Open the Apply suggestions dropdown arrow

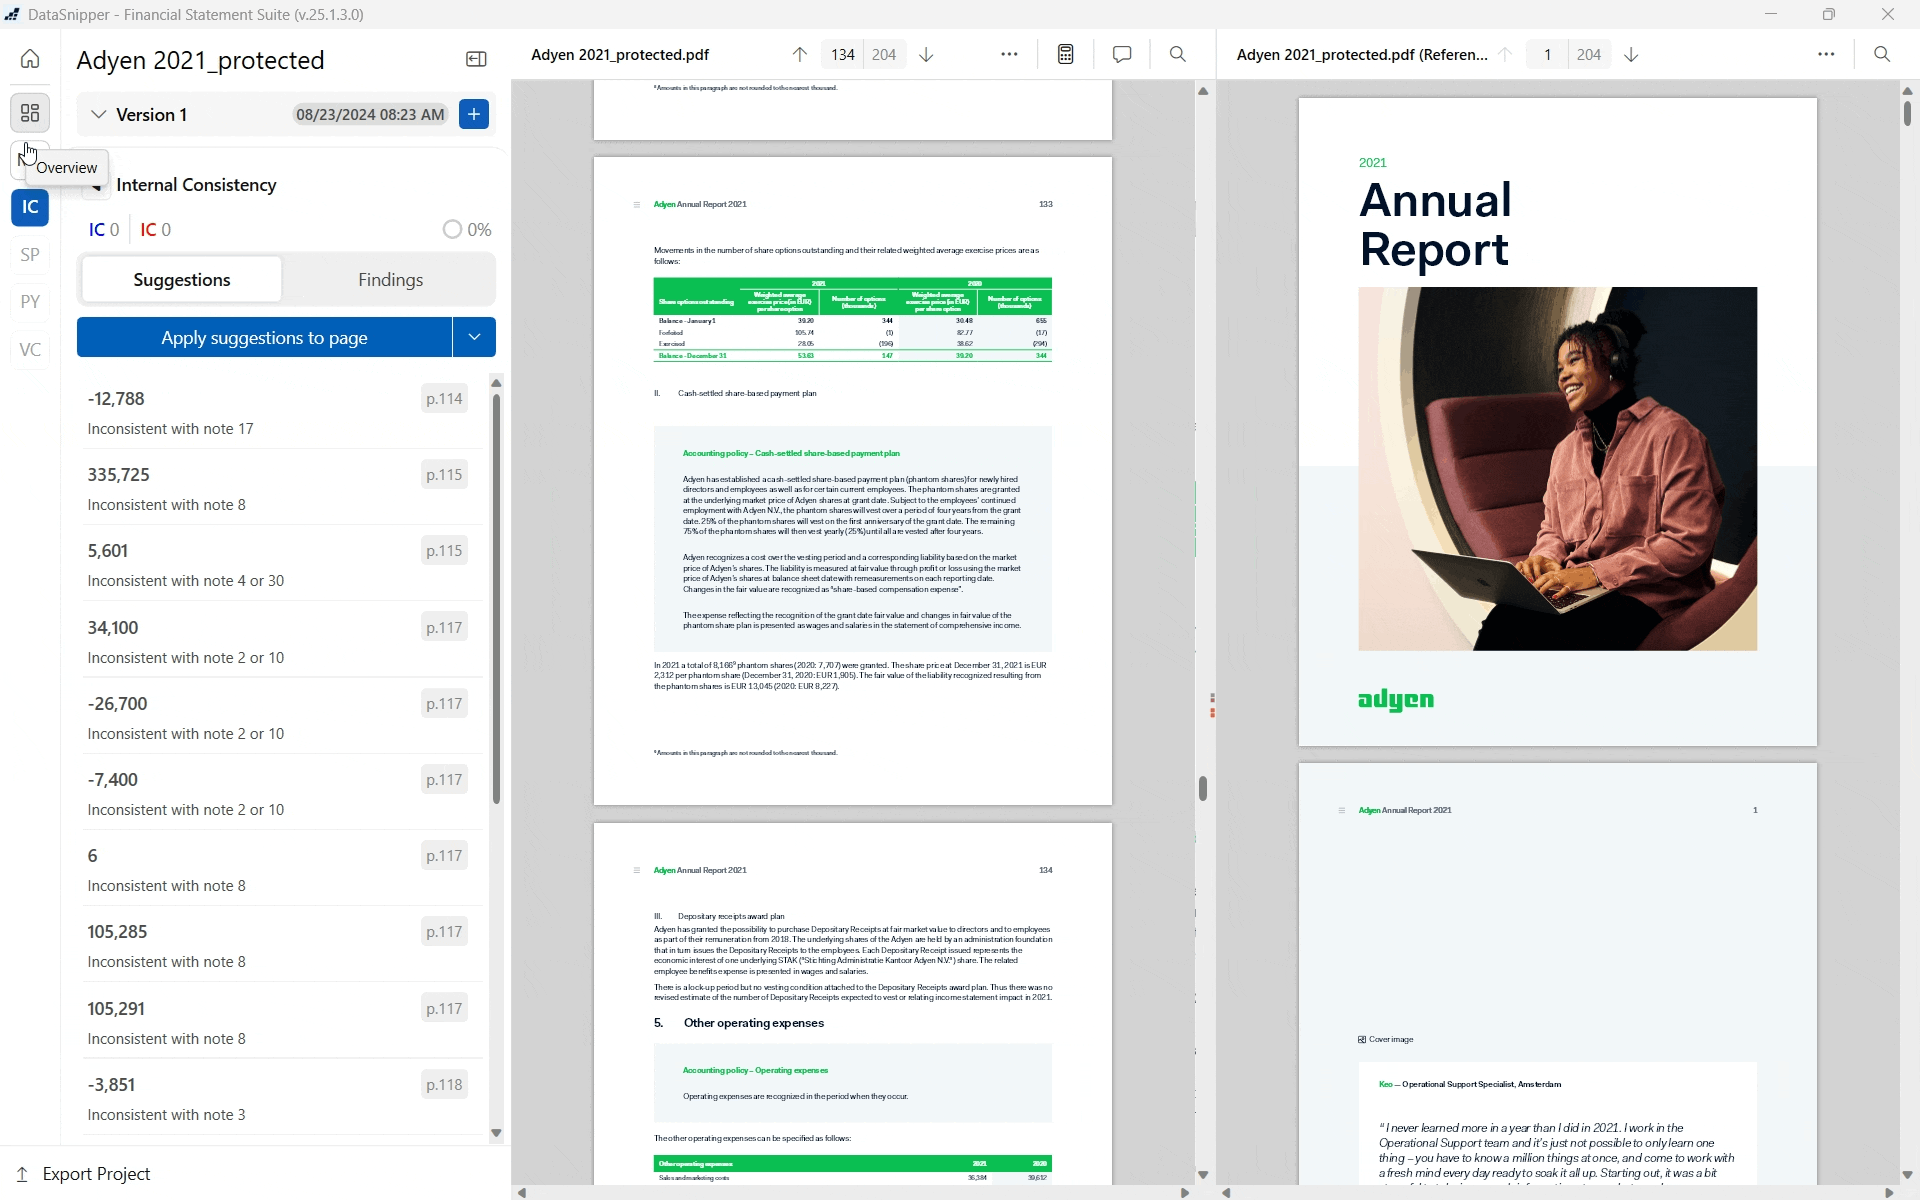click(473, 337)
